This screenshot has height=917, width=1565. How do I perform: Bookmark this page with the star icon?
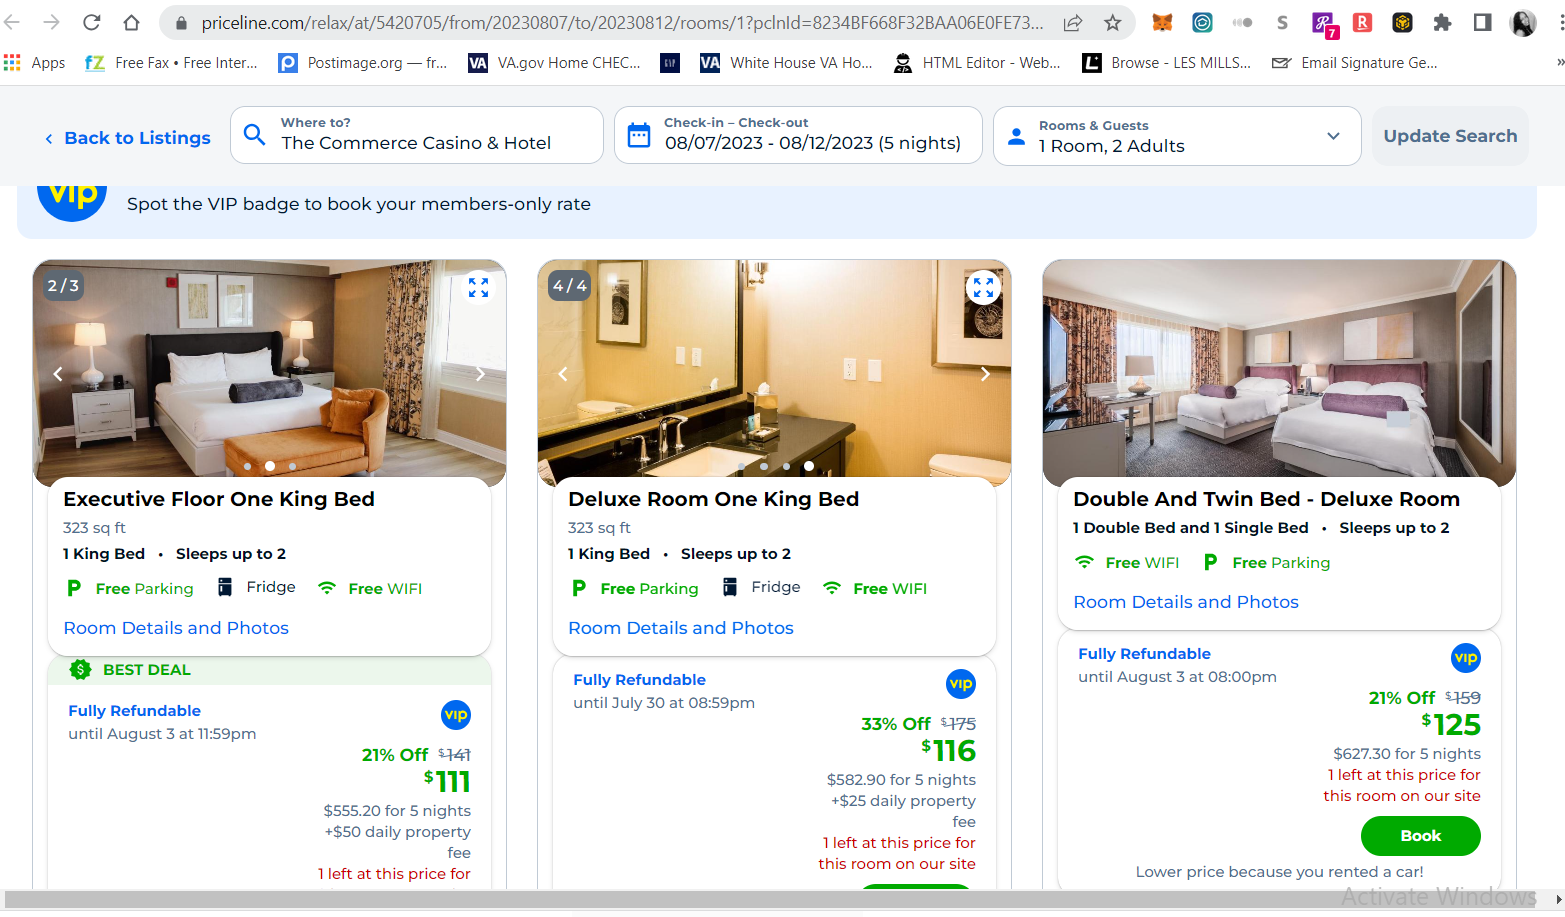[x=1112, y=23]
